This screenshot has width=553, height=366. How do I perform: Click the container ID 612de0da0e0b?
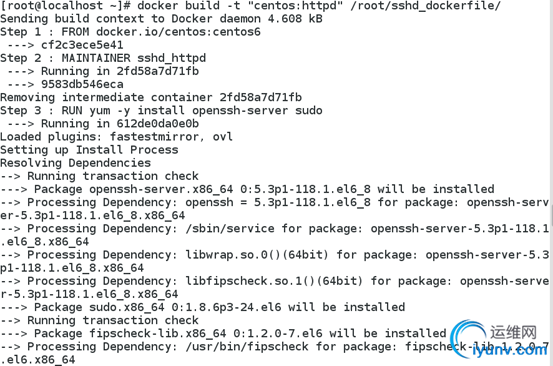click(158, 124)
